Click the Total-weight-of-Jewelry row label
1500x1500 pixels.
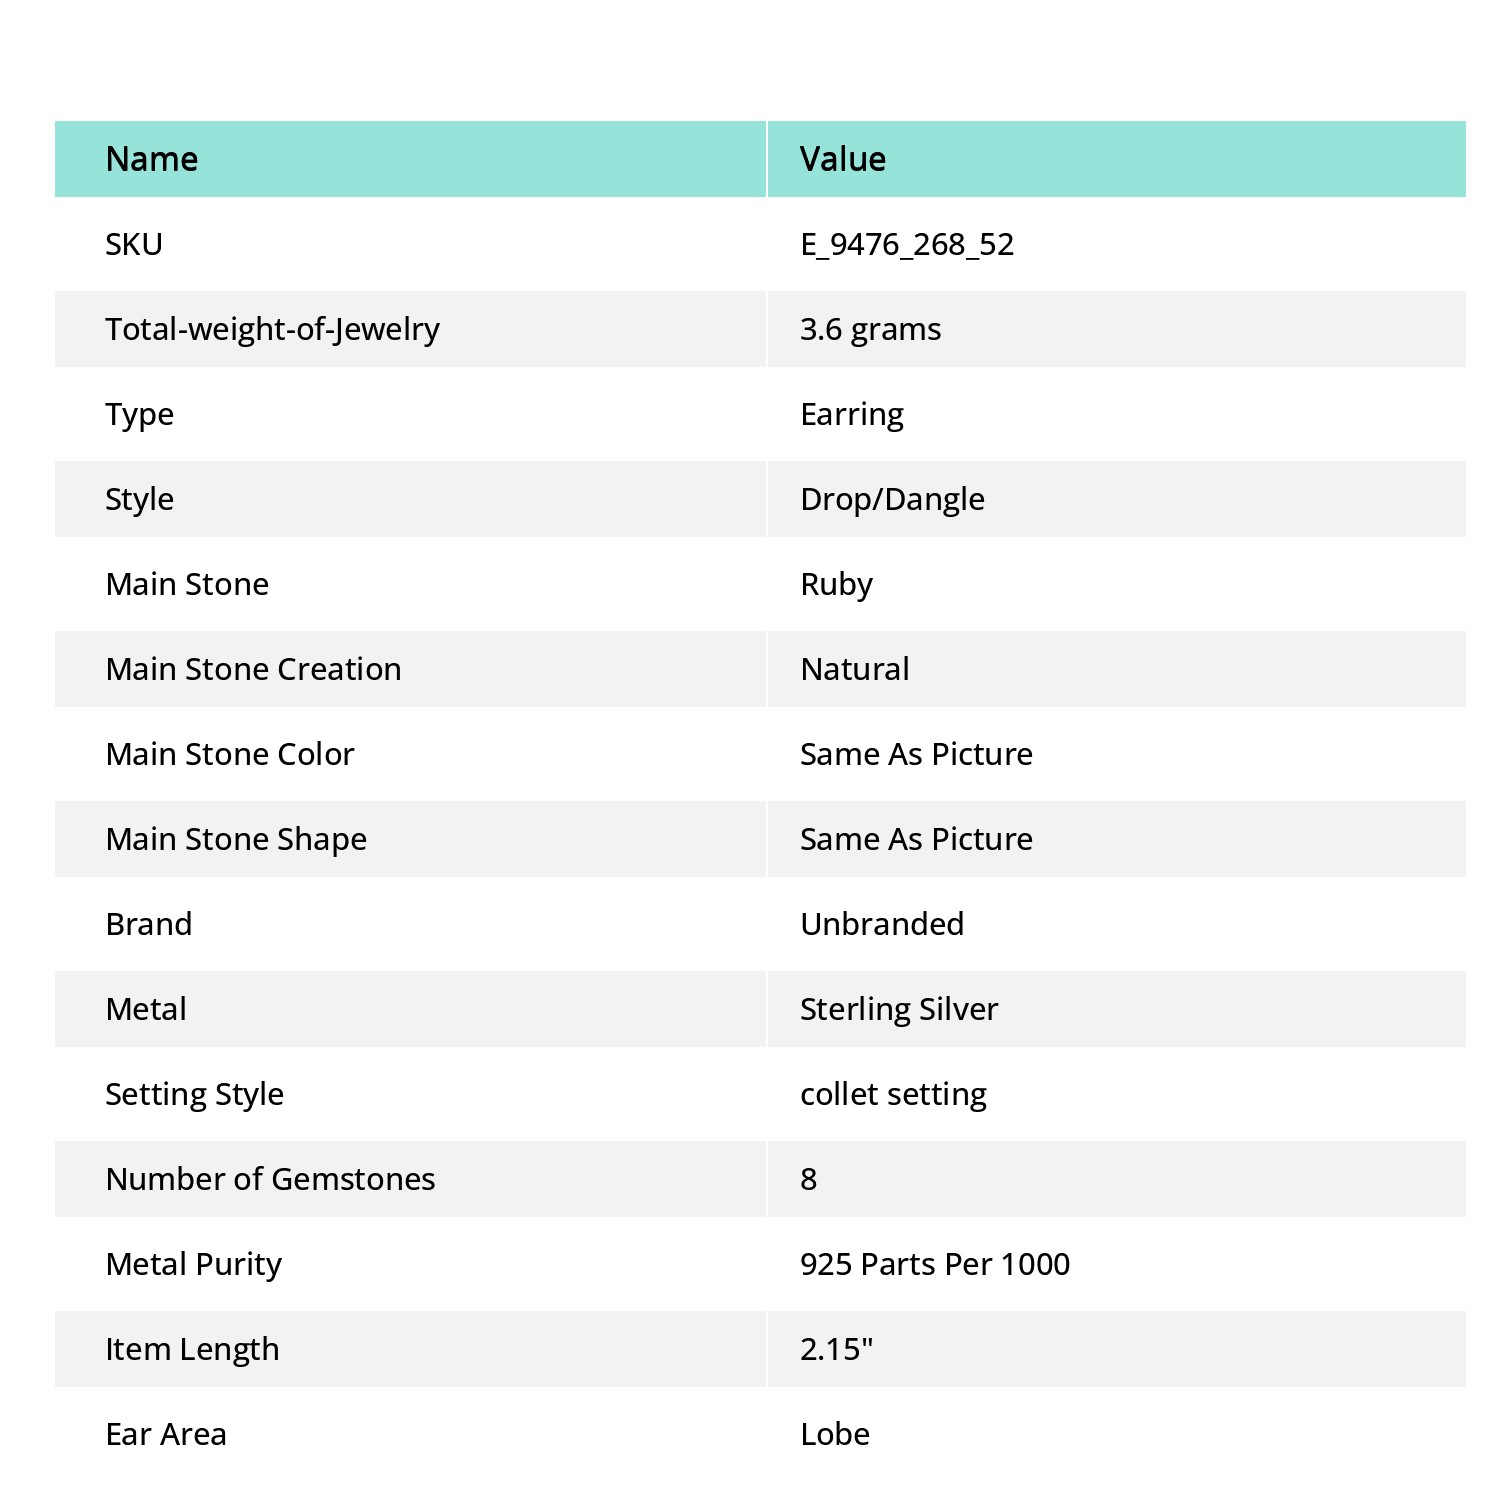(x=273, y=329)
